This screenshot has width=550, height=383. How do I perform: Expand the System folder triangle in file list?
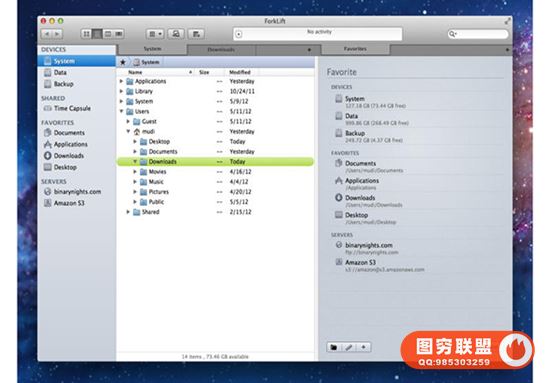coord(122,101)
